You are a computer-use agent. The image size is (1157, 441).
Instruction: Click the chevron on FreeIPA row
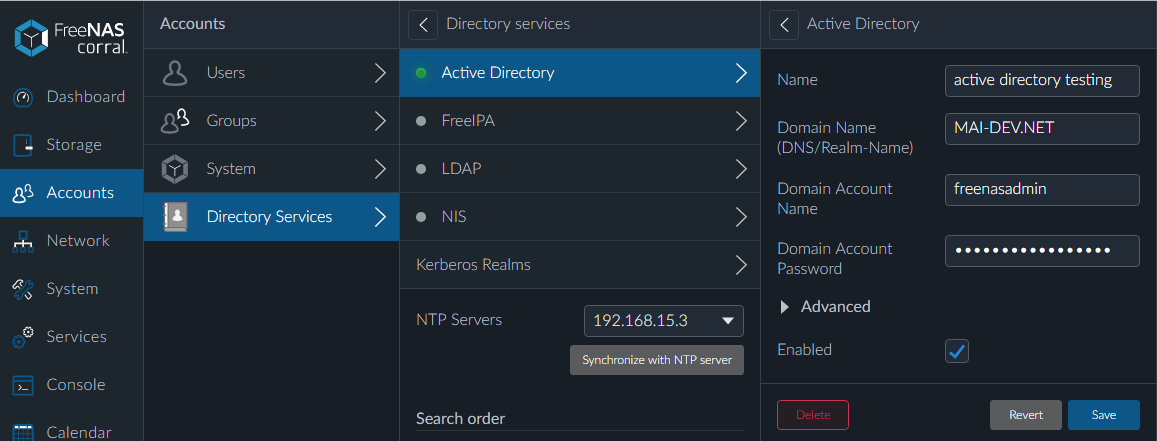pos(742,121)
